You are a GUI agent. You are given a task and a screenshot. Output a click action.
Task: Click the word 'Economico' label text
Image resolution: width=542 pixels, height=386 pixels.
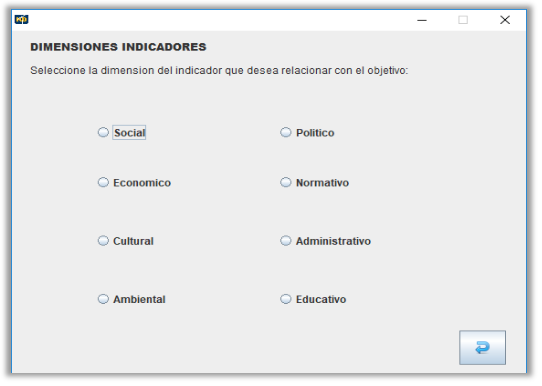click(x=142, y=183)
